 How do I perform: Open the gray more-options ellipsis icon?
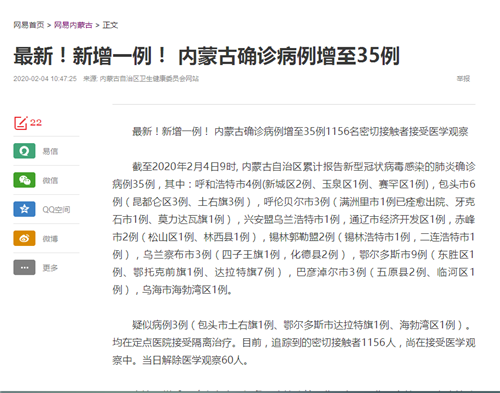(24, 267)
